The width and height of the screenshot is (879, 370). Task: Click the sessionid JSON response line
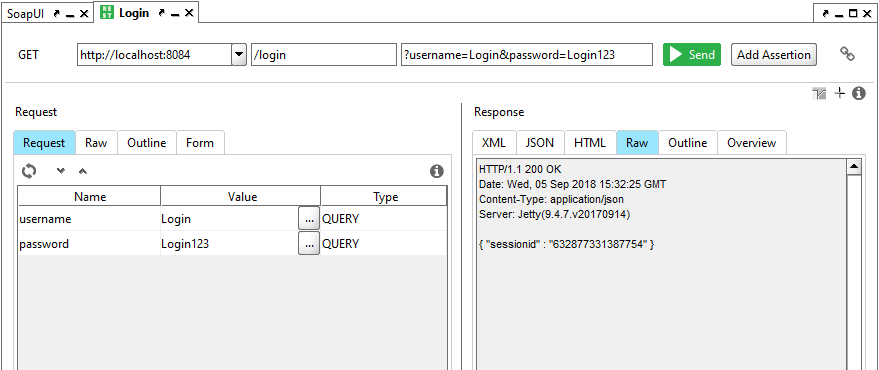click(567, 244)
